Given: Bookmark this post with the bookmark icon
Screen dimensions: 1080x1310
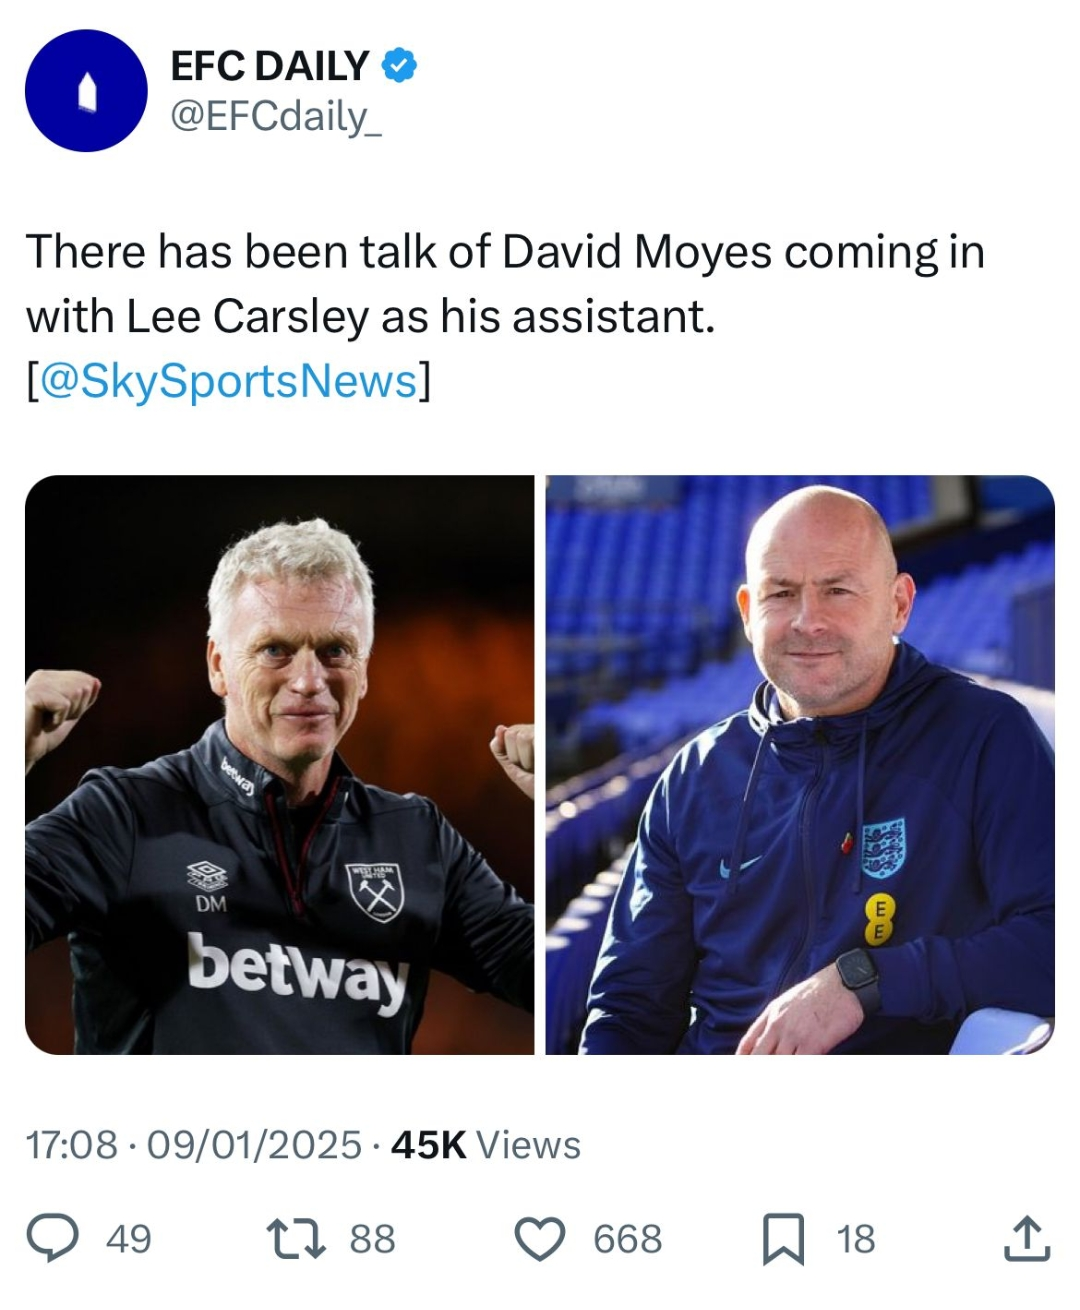Looking at the screenshot, I should tap(783, 1238).
